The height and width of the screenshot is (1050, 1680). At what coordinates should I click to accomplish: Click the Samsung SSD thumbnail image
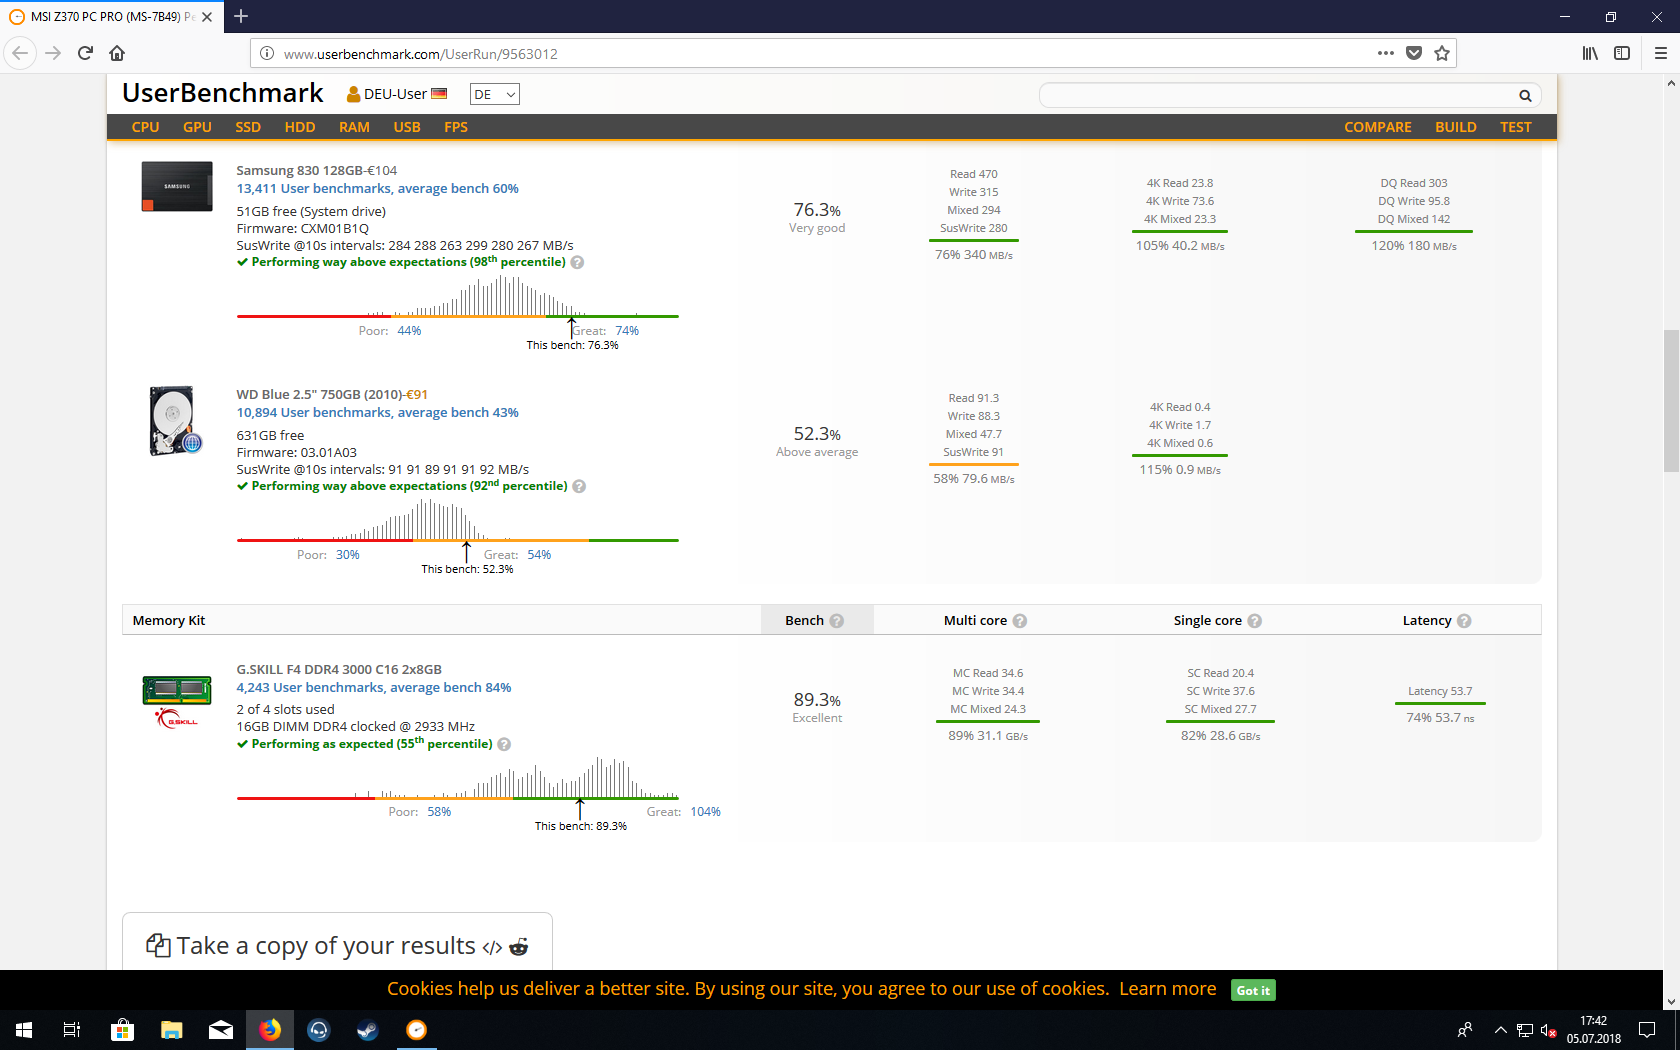[x=177, y=186]
